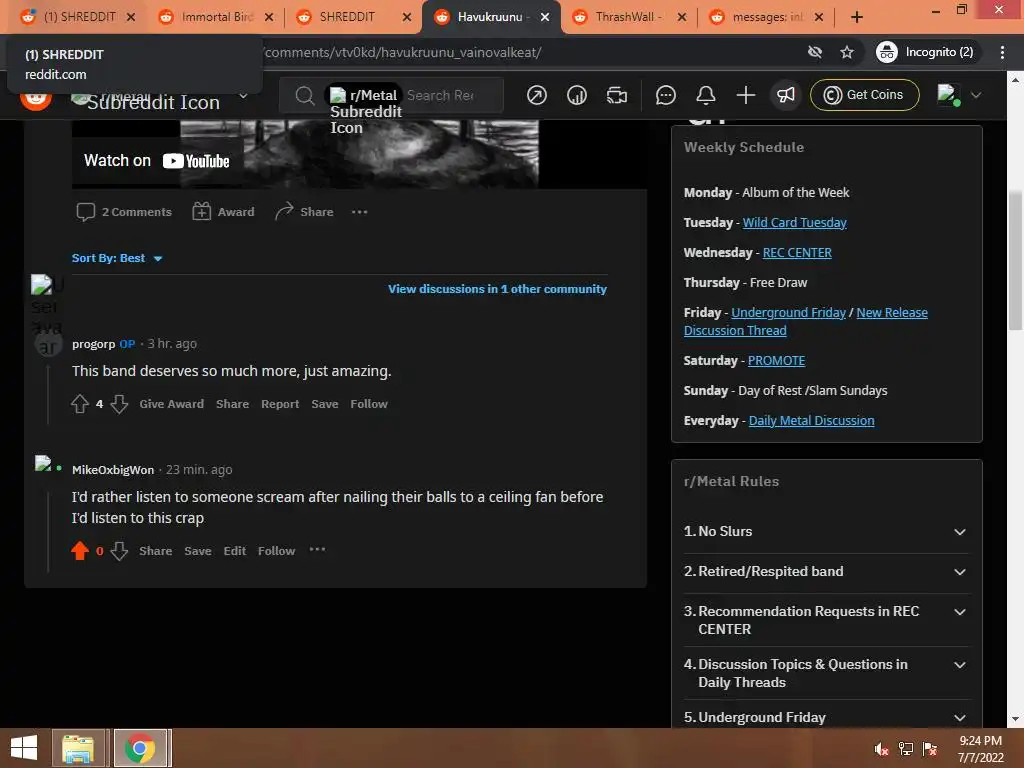The width and height of the screenshot is (1024, 768).
Task: View discussions in 1 other community
Action: (x=497, y=289)
